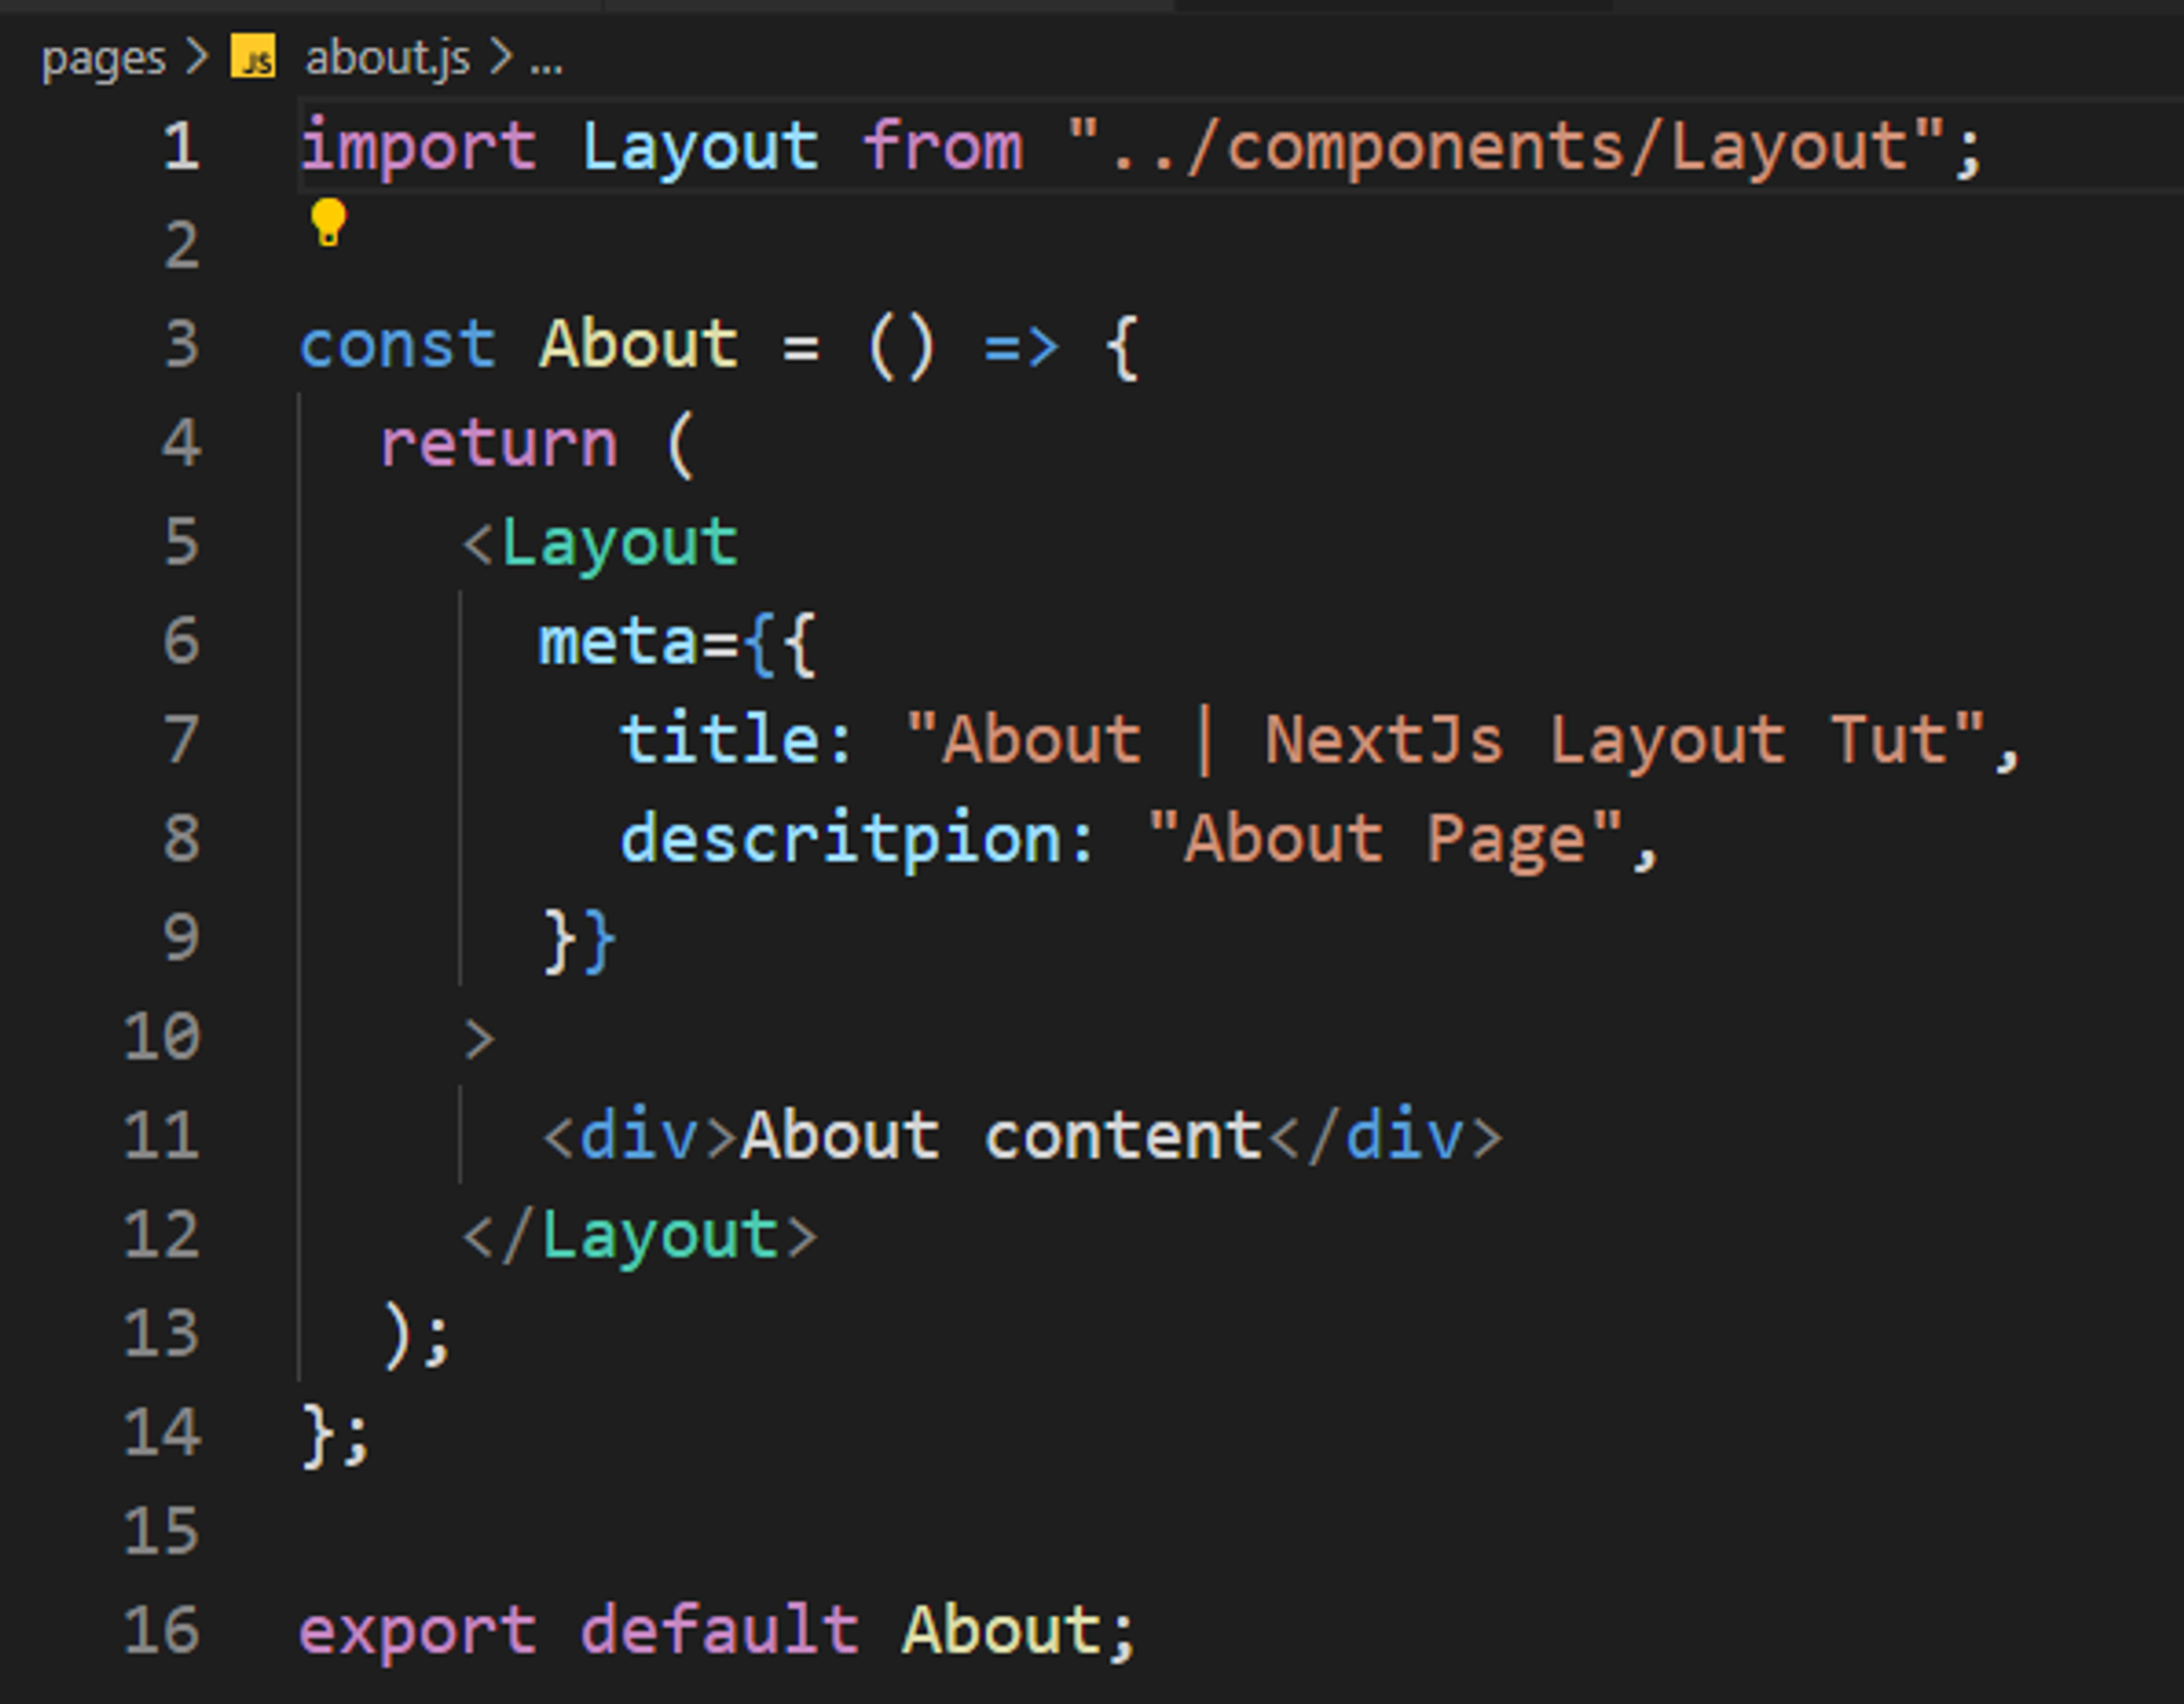
Task: Click the closing Layout tag
Action: [x=660, y=1236]
